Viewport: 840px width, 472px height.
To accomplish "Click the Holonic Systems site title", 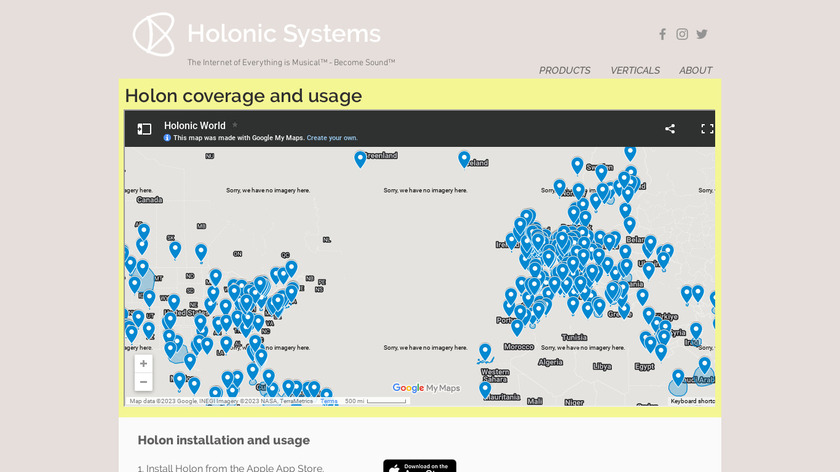I will pyautogui.click(x=284, y=34).
